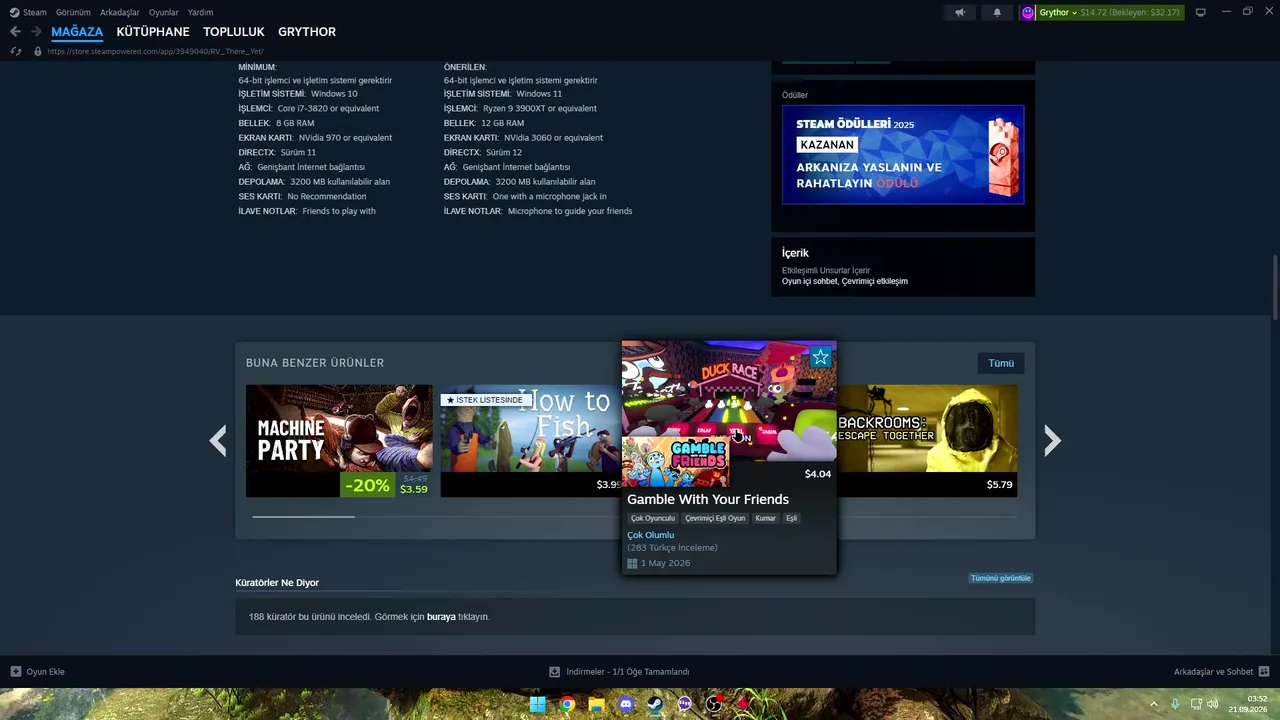Switch to the MAĞAZA tab
Viewport: 1280px width, 720px height.
point(77,32)
